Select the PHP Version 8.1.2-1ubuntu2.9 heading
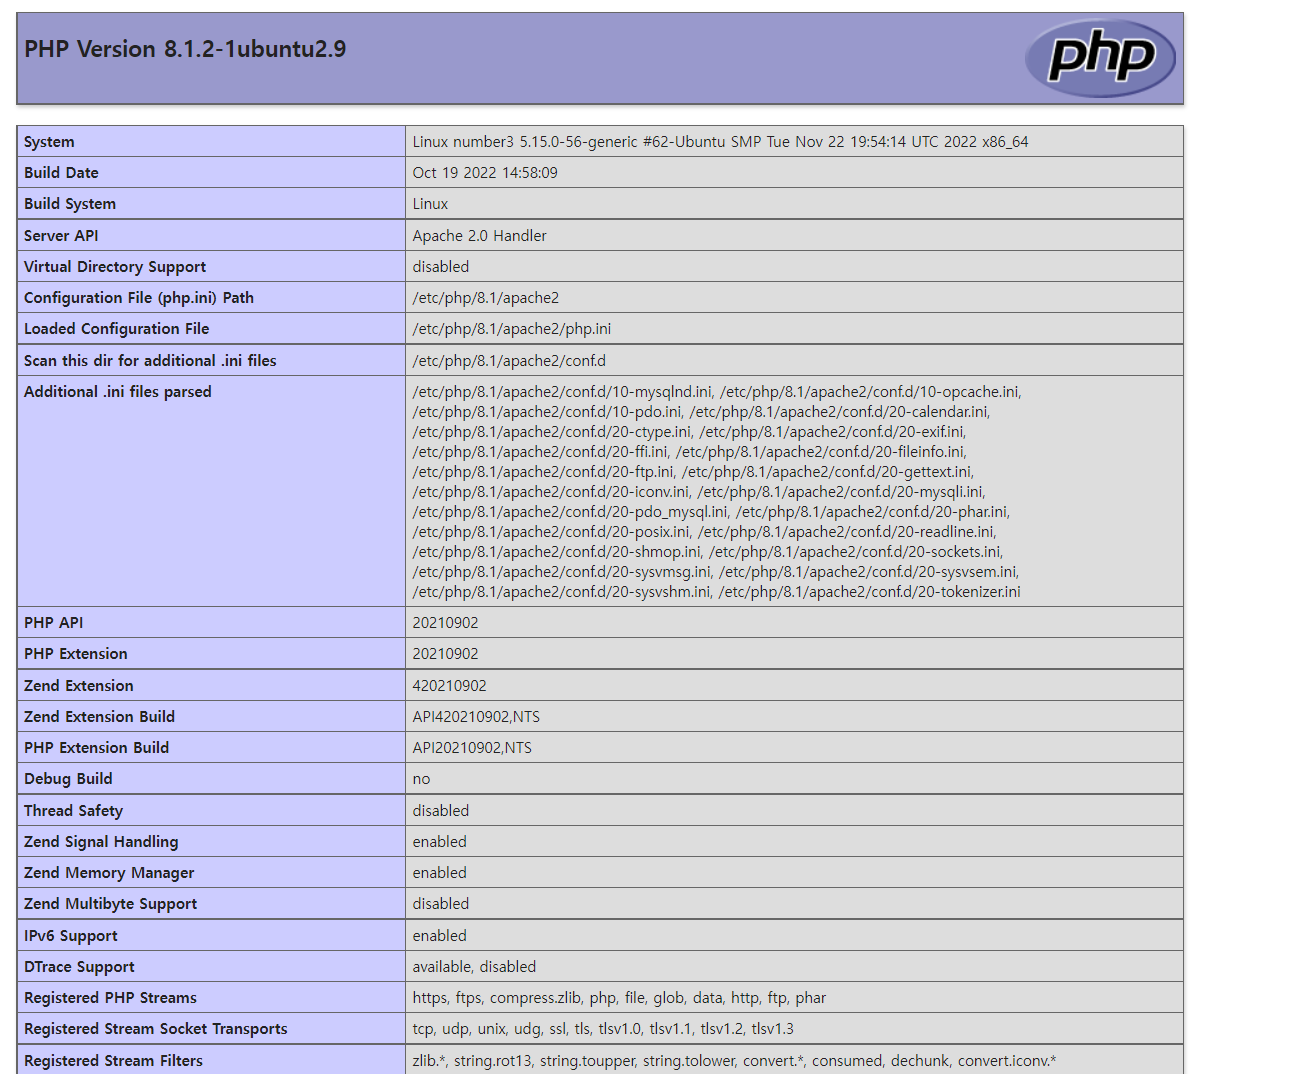Image resolution: width=1290 pixels, height=1074 pixels. click(x=185, y=49)
